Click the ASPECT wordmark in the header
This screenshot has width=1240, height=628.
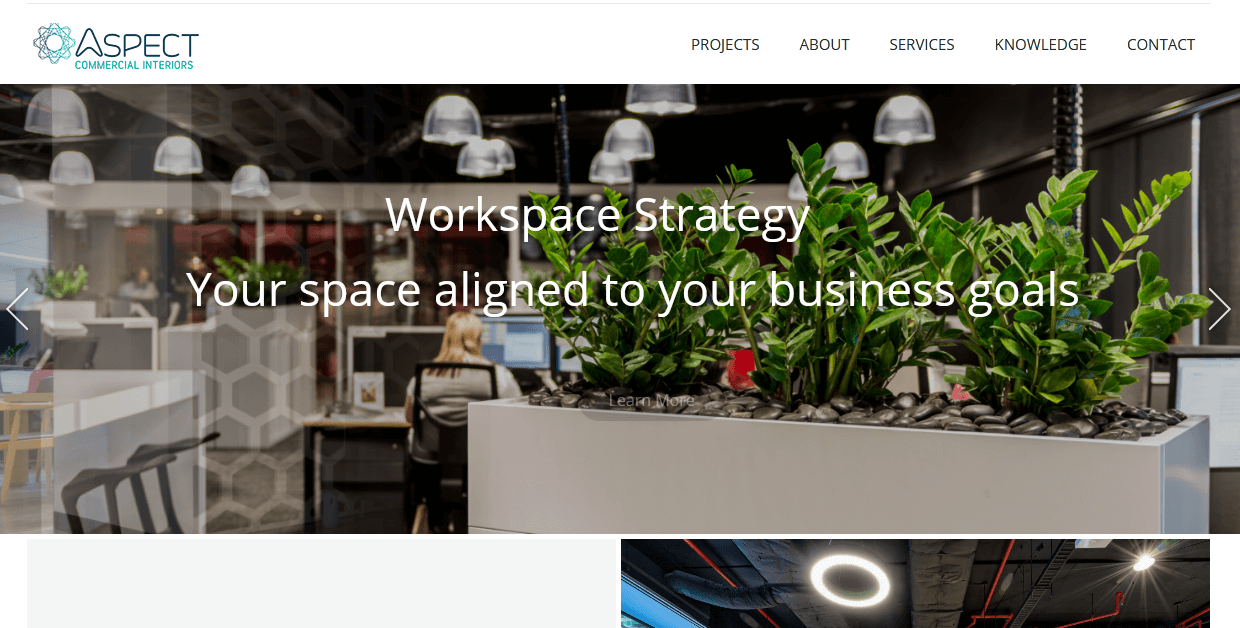[138, 42]
